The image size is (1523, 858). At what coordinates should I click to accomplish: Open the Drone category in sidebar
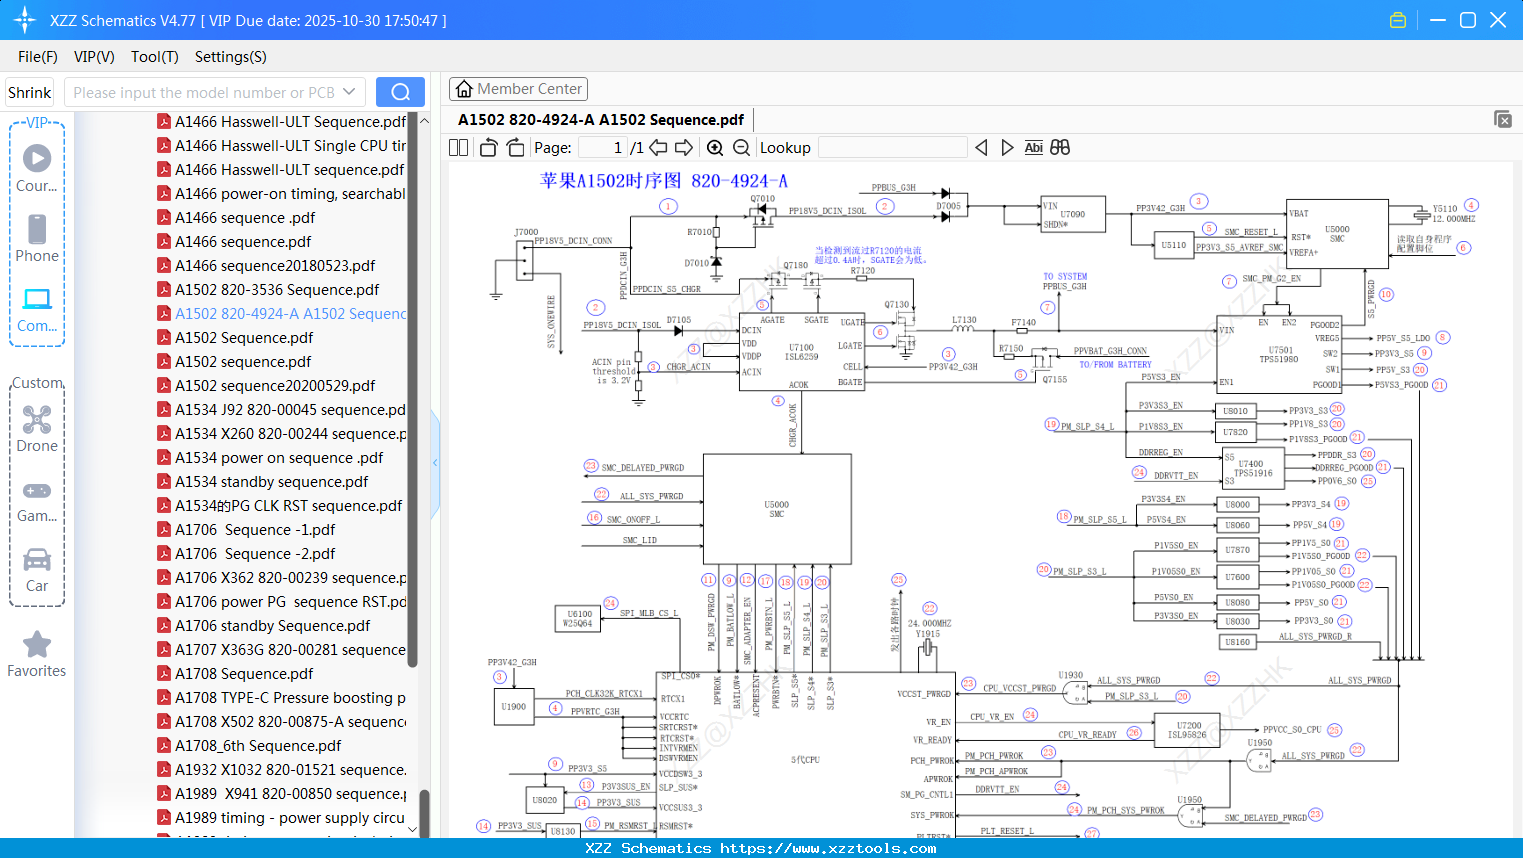(x=37, y=429)
